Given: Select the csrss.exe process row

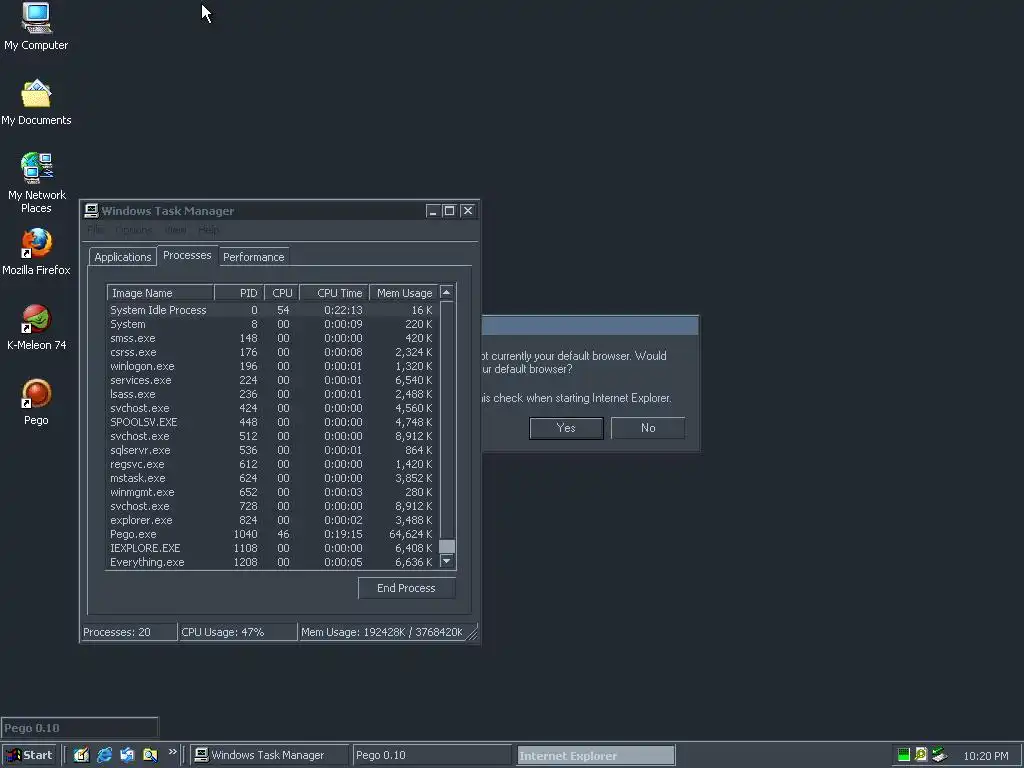Looking at the screenshot, I should click(x=272, y=352).
